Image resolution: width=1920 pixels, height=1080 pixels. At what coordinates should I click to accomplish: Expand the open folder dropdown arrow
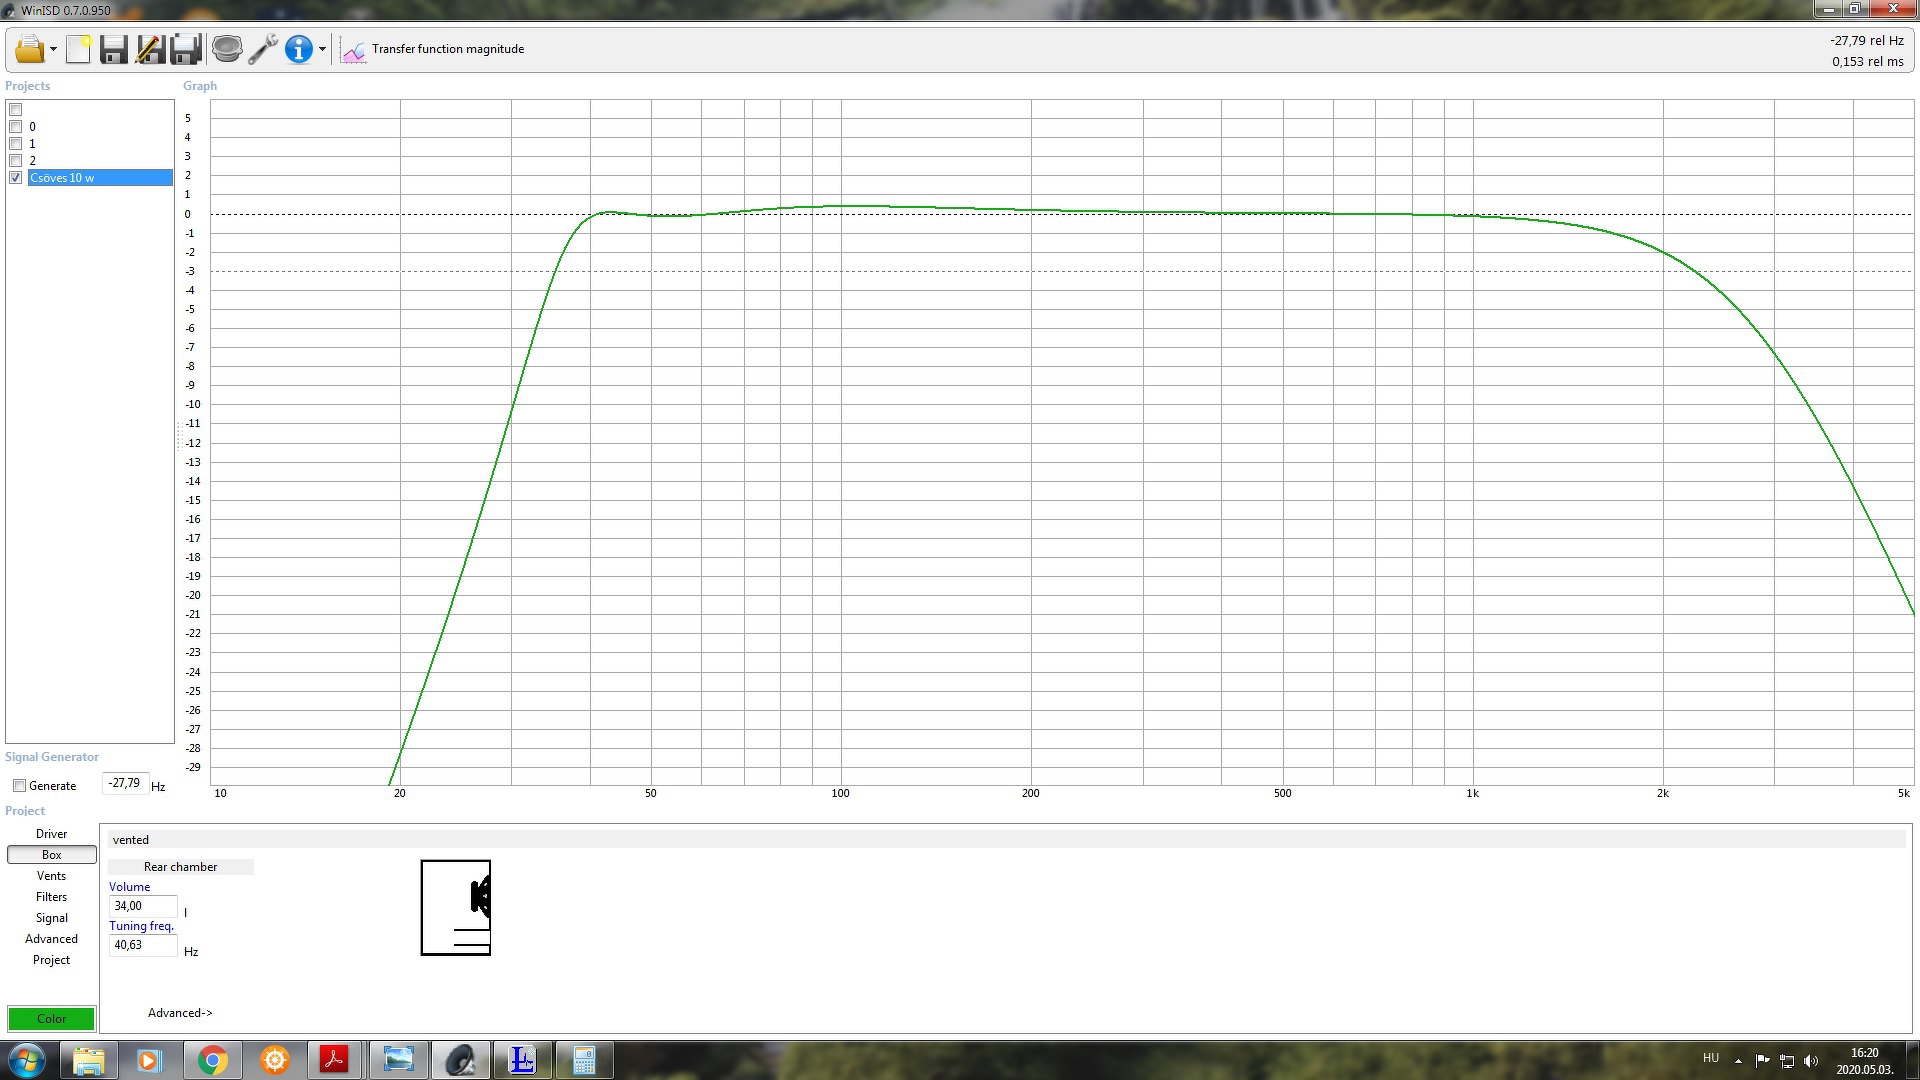click(x=53, y=49)
